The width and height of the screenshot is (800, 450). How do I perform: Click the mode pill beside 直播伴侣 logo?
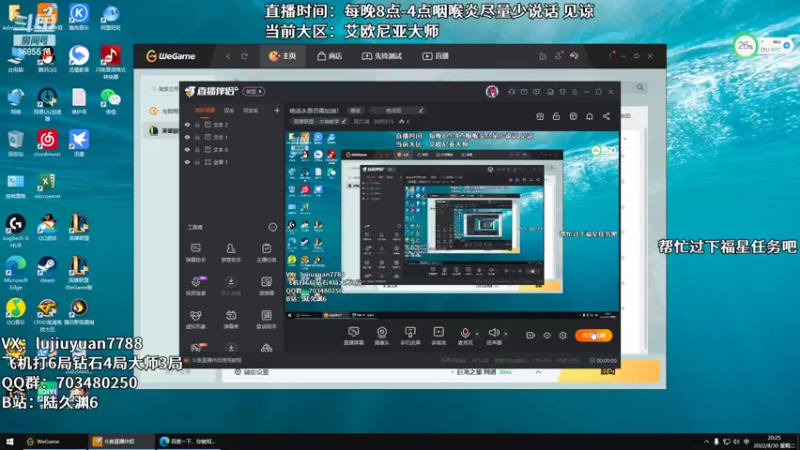coord(254,91)
